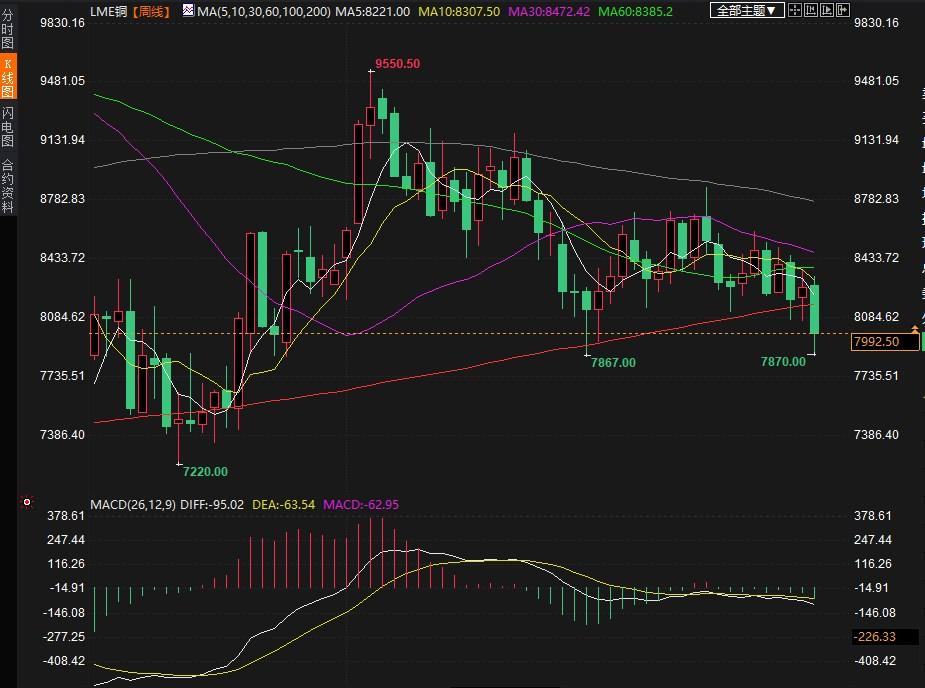The image size is (925, 688).
Task: Open the 全部主题 dropdown
Action: 747,11
